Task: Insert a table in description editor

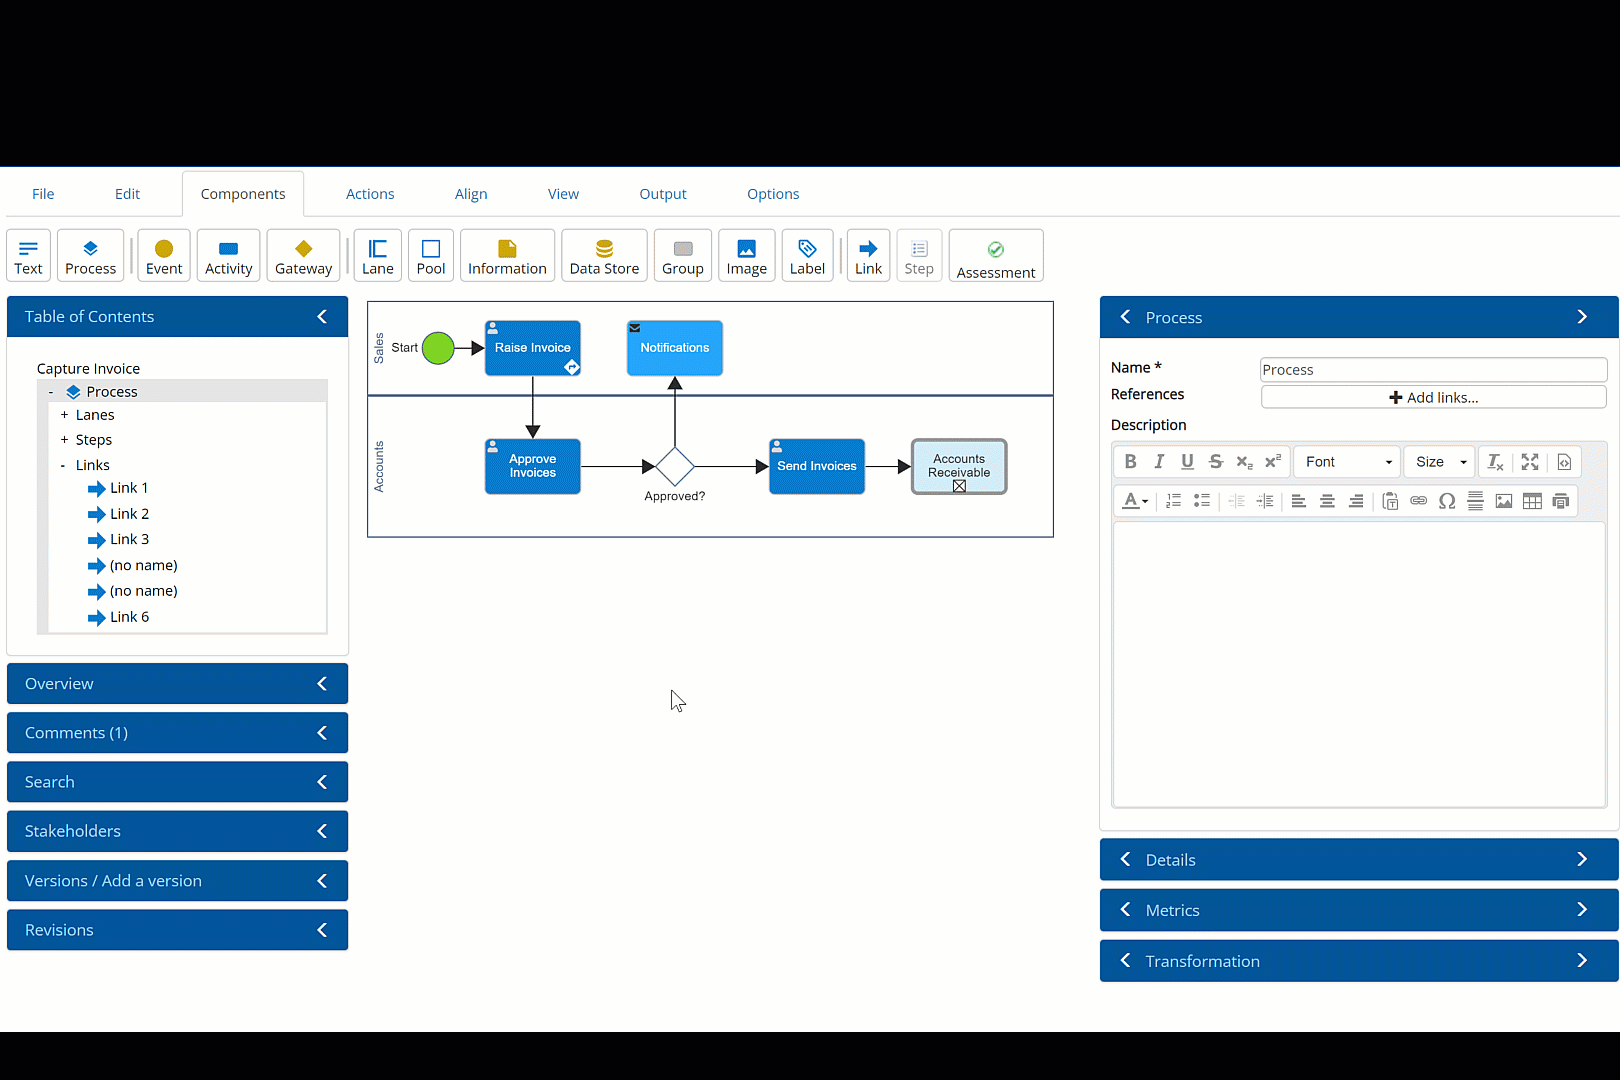Action: (1531, 501)
